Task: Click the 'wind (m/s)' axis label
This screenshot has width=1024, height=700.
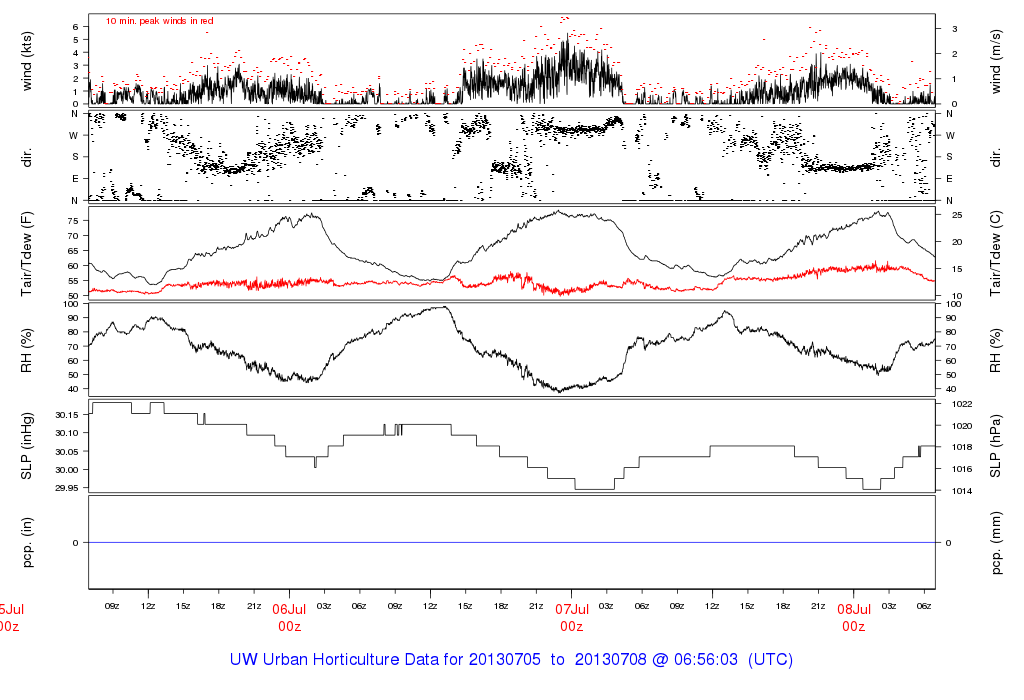Action: (996, 60)
